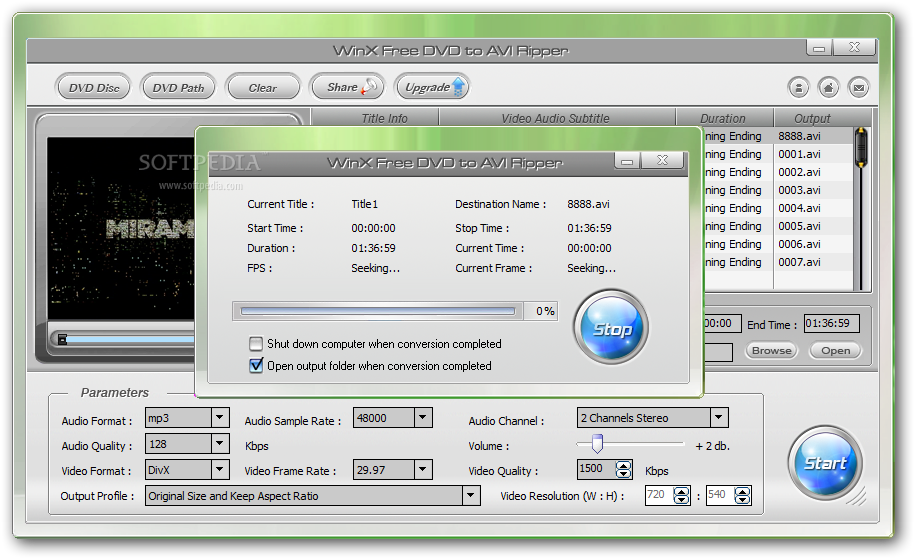
Task: Open the Audio Sample Rate 48000 dropdown
Action: 423,418
